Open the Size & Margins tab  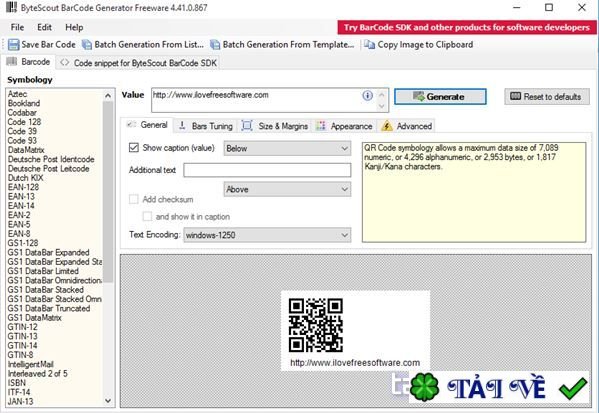coord(276,126)
